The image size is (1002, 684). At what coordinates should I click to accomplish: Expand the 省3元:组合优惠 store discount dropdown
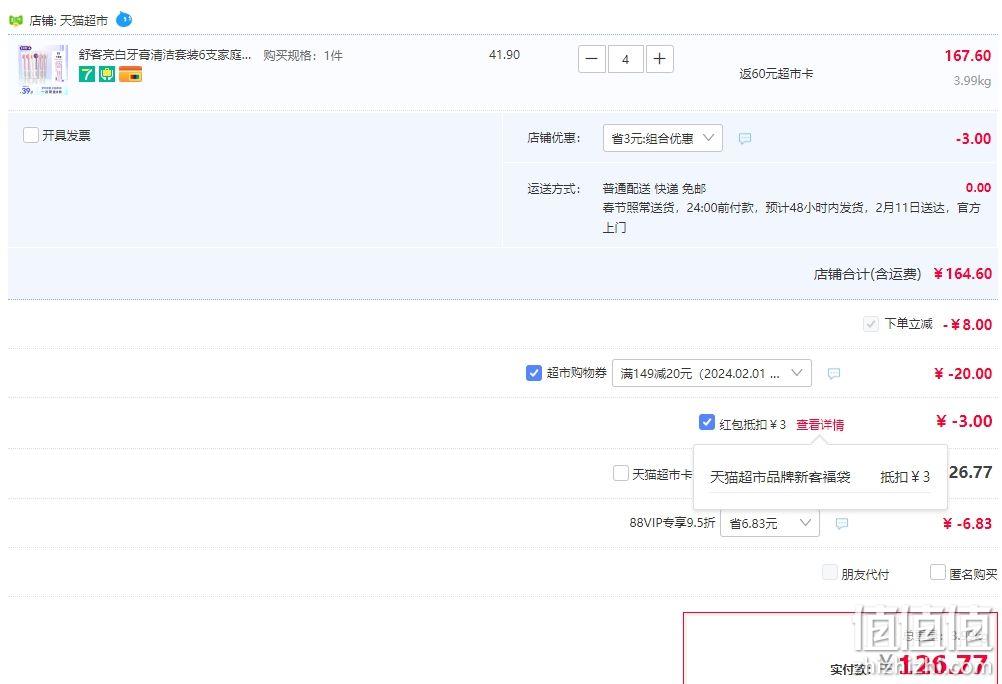pyautogui.click(x=663, y=138)
